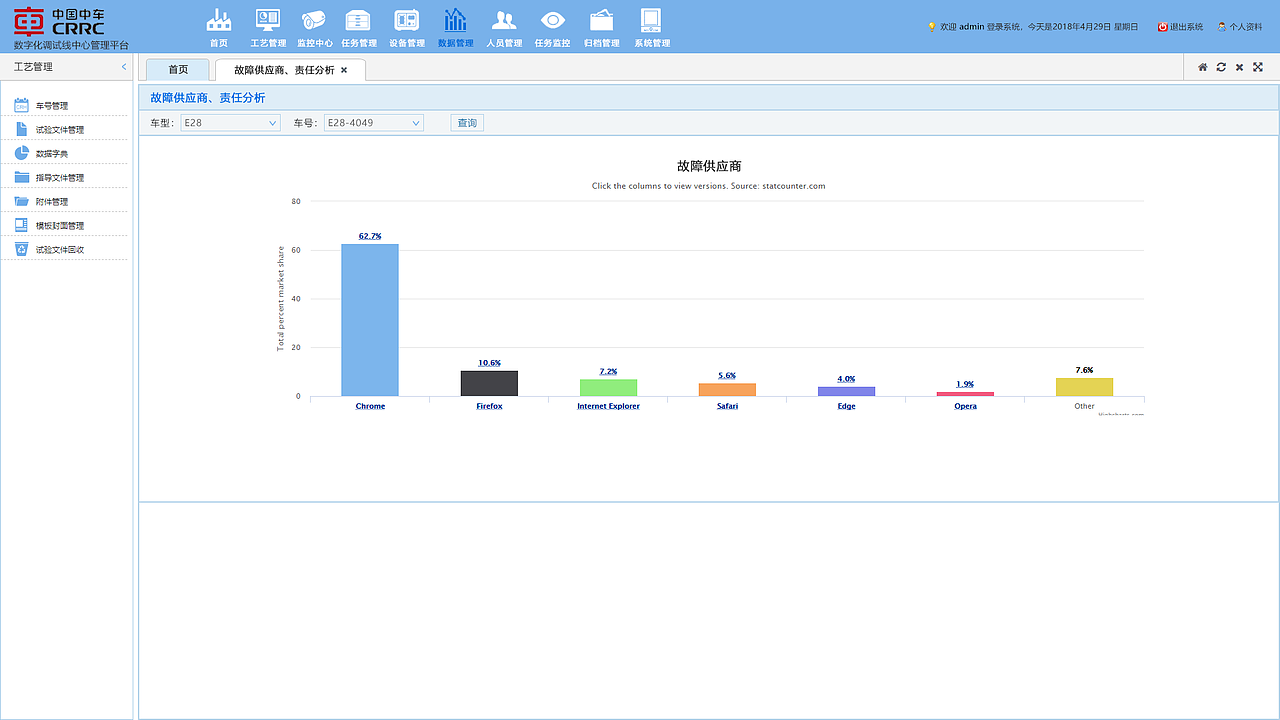1280x720 pixels.
Task: Click the 工艺管理 sidebar panel header
Action: click(x=66, y=67)
